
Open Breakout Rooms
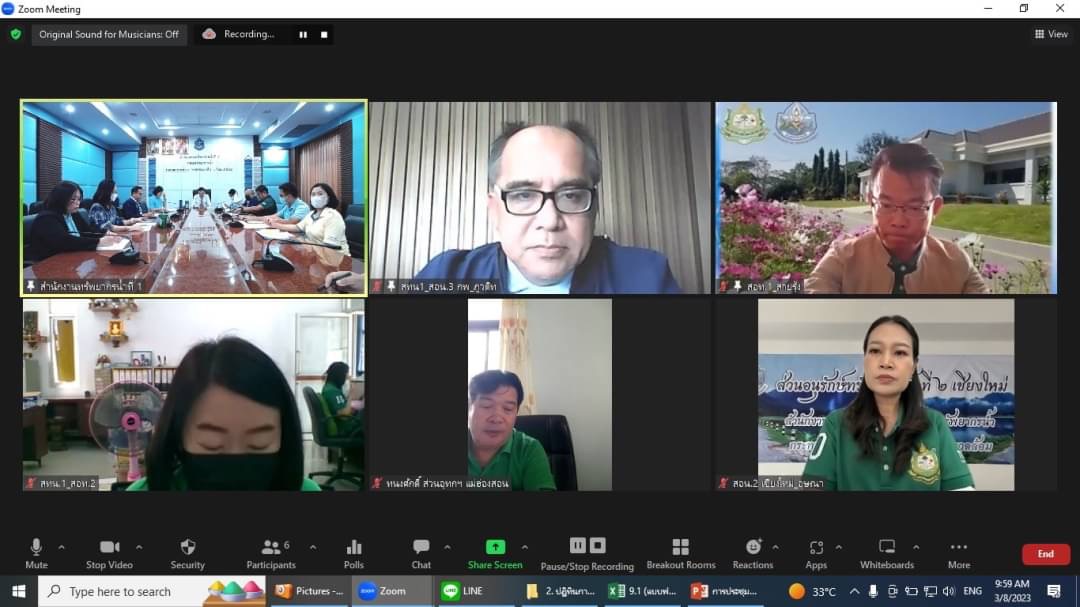[x=681, y=554]
